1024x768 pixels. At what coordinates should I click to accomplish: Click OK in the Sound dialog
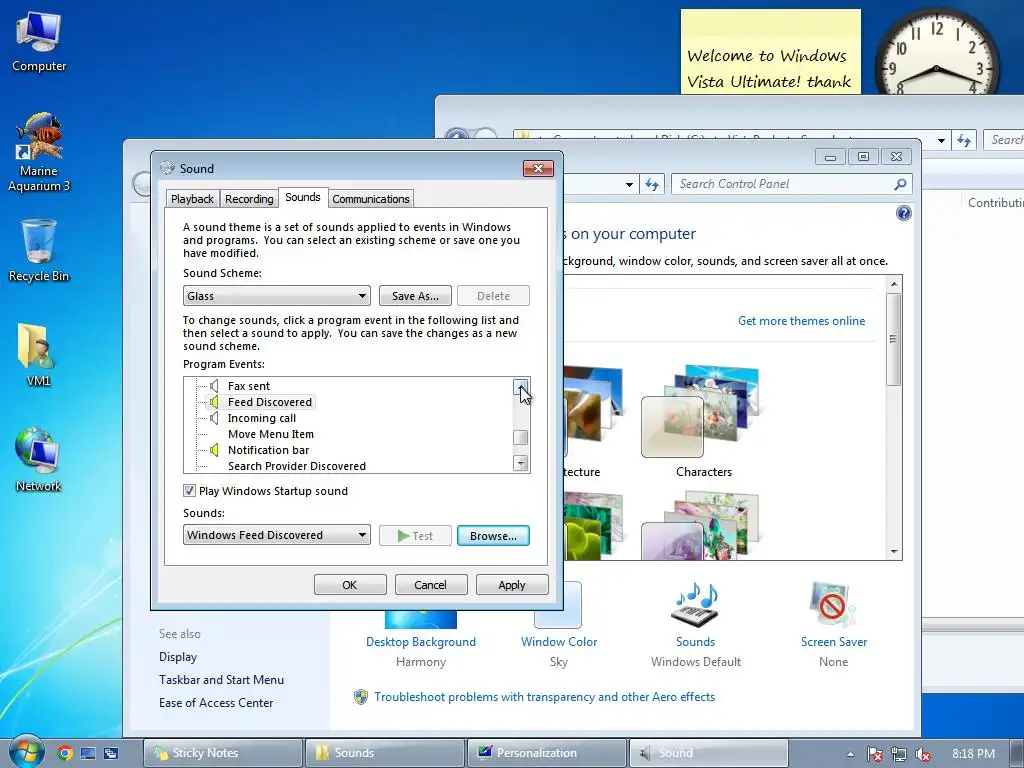(350, 584)
